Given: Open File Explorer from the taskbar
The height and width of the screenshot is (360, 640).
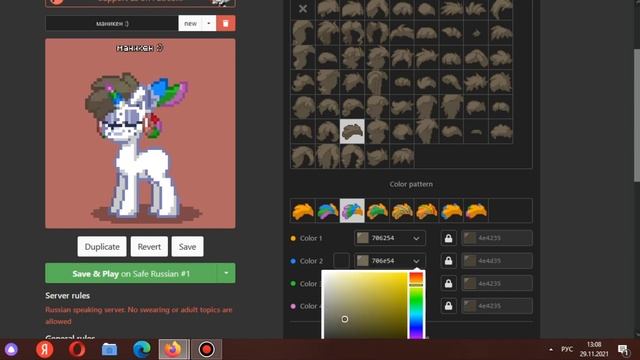Looking at the screenshot, I should pos(109,349).
